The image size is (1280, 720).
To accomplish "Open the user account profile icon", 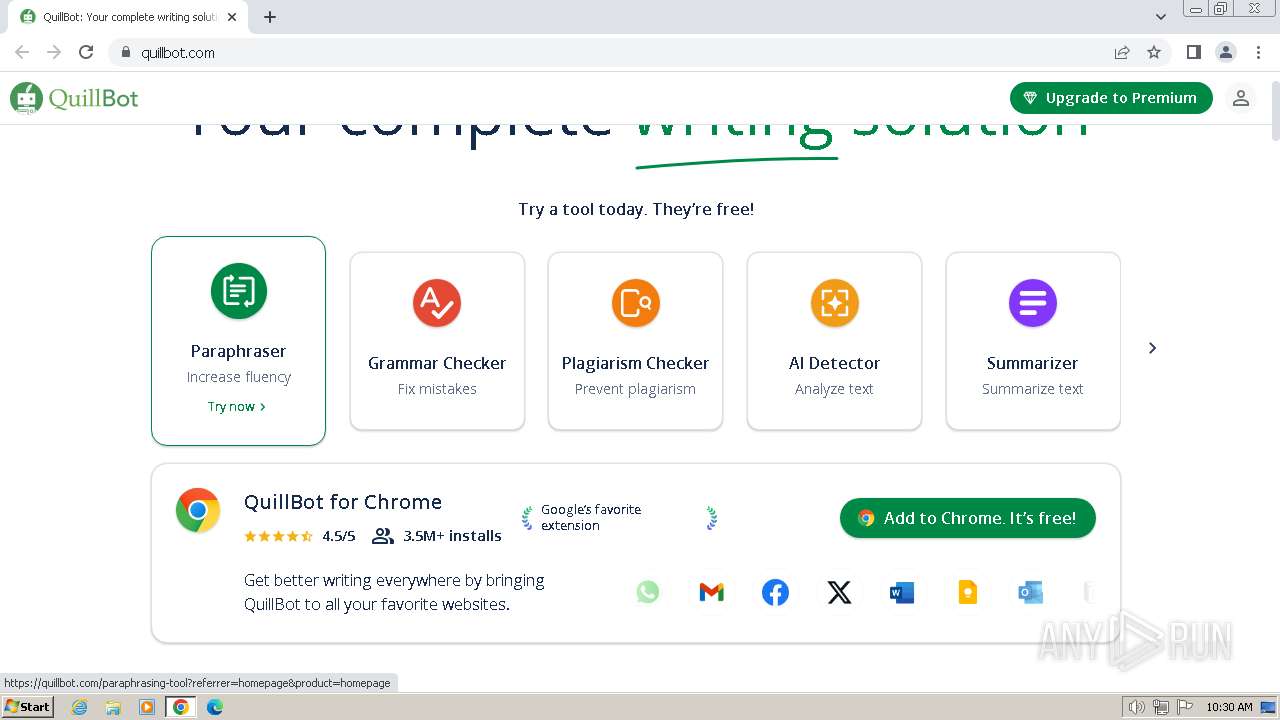I will click(x=1241, y=98).
